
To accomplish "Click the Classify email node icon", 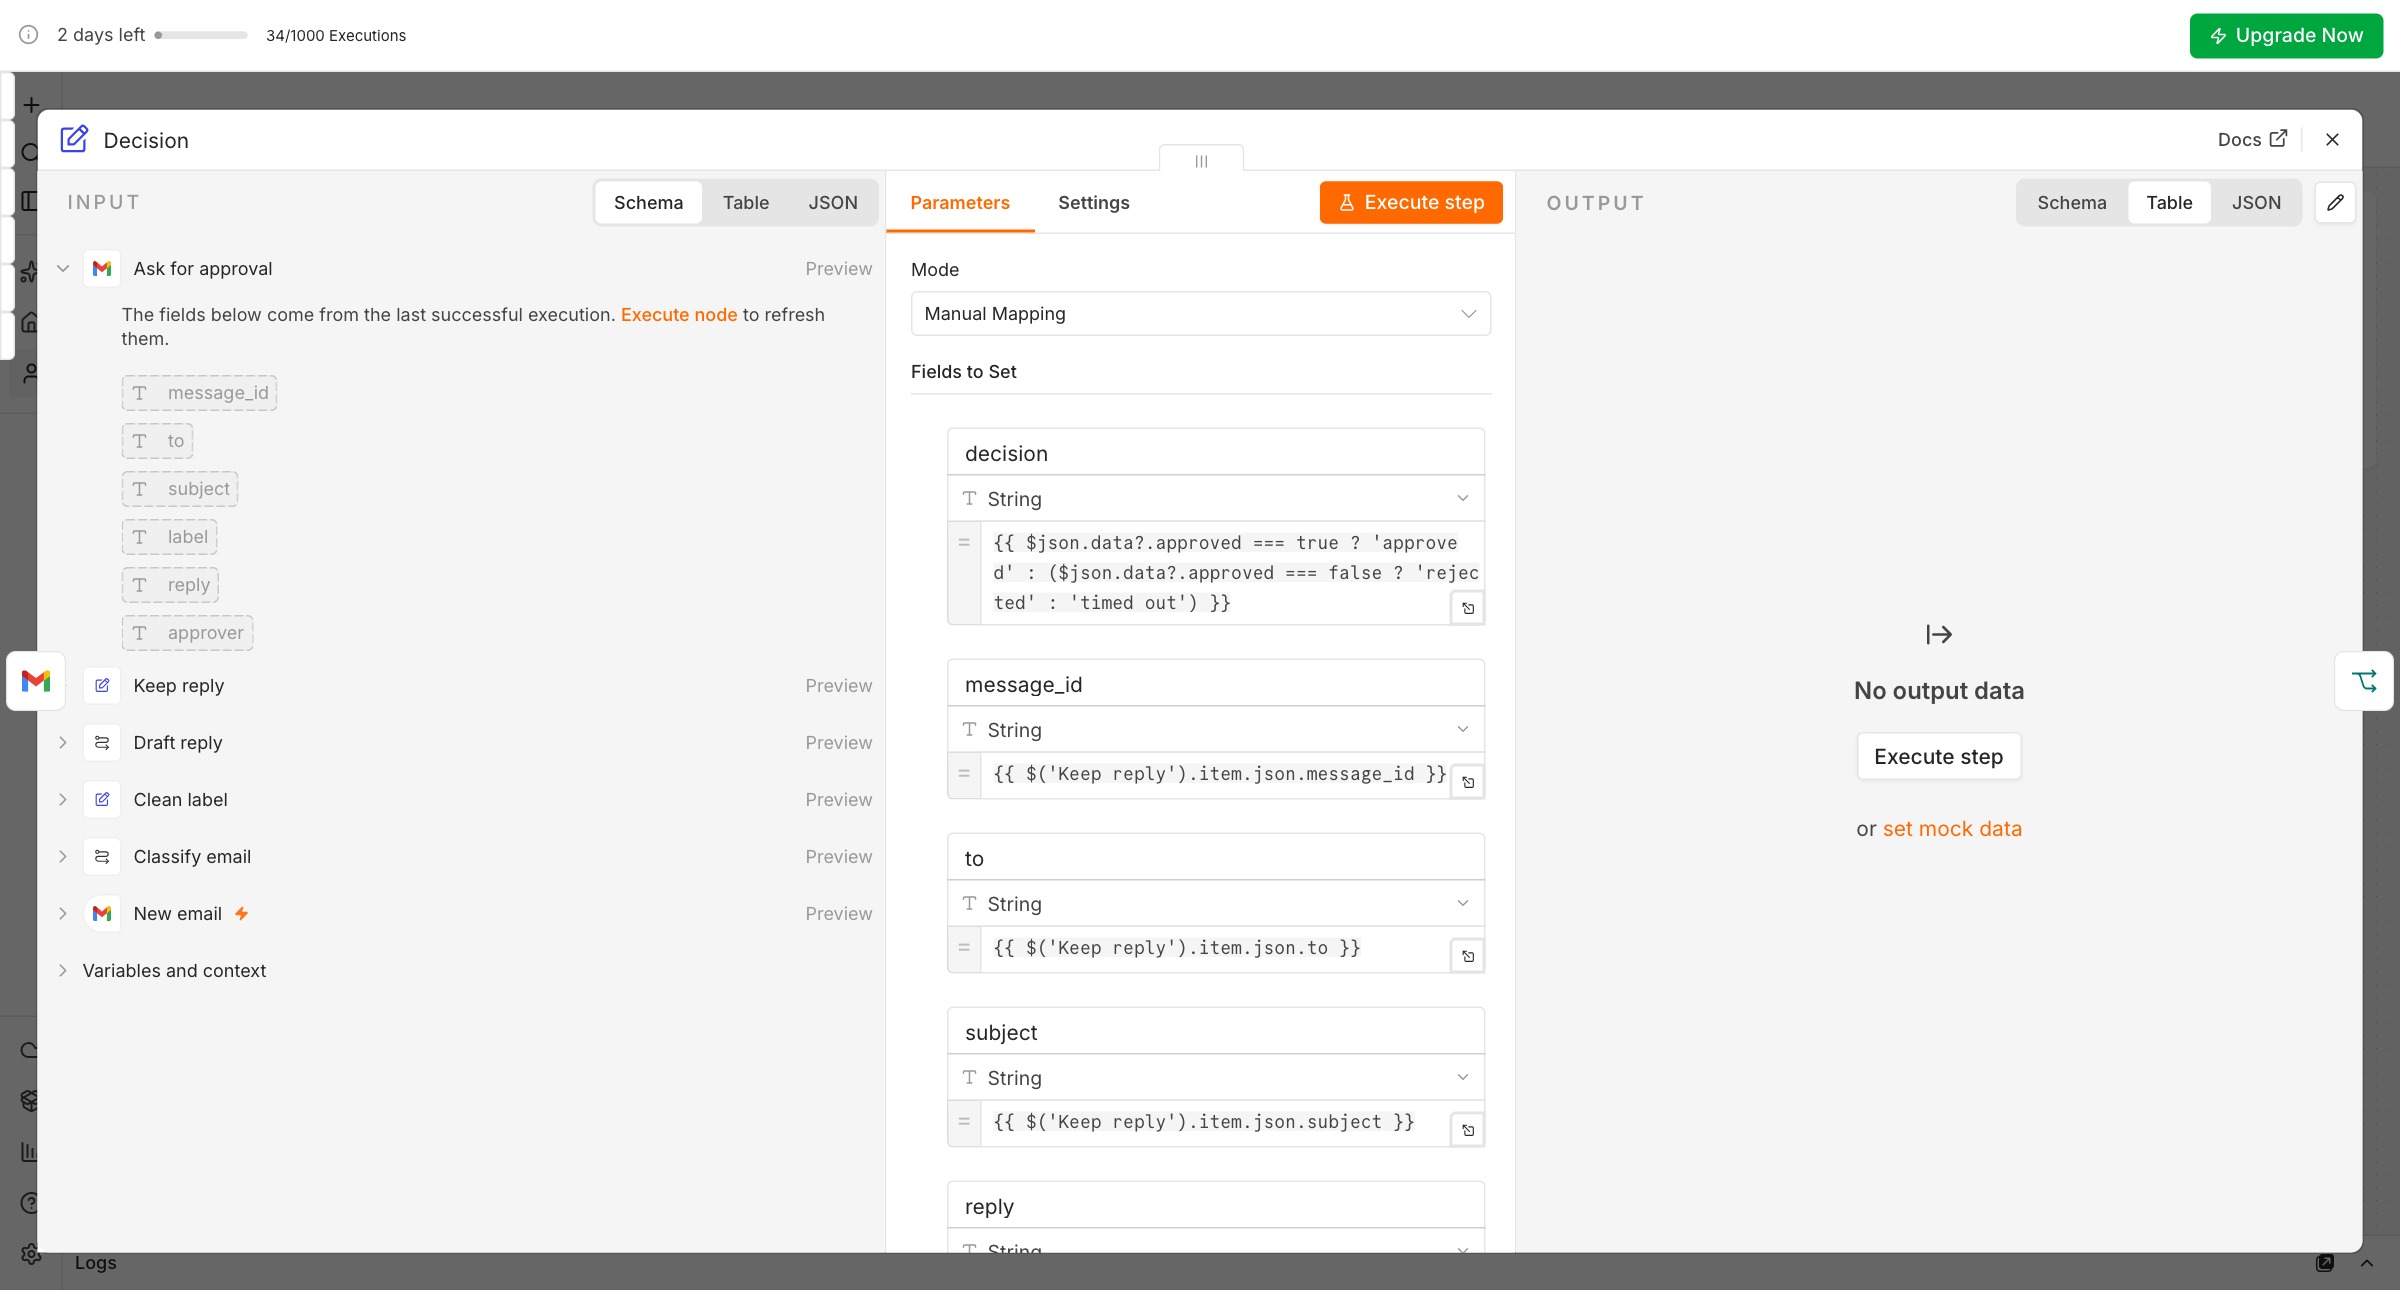I will (102, 856).
